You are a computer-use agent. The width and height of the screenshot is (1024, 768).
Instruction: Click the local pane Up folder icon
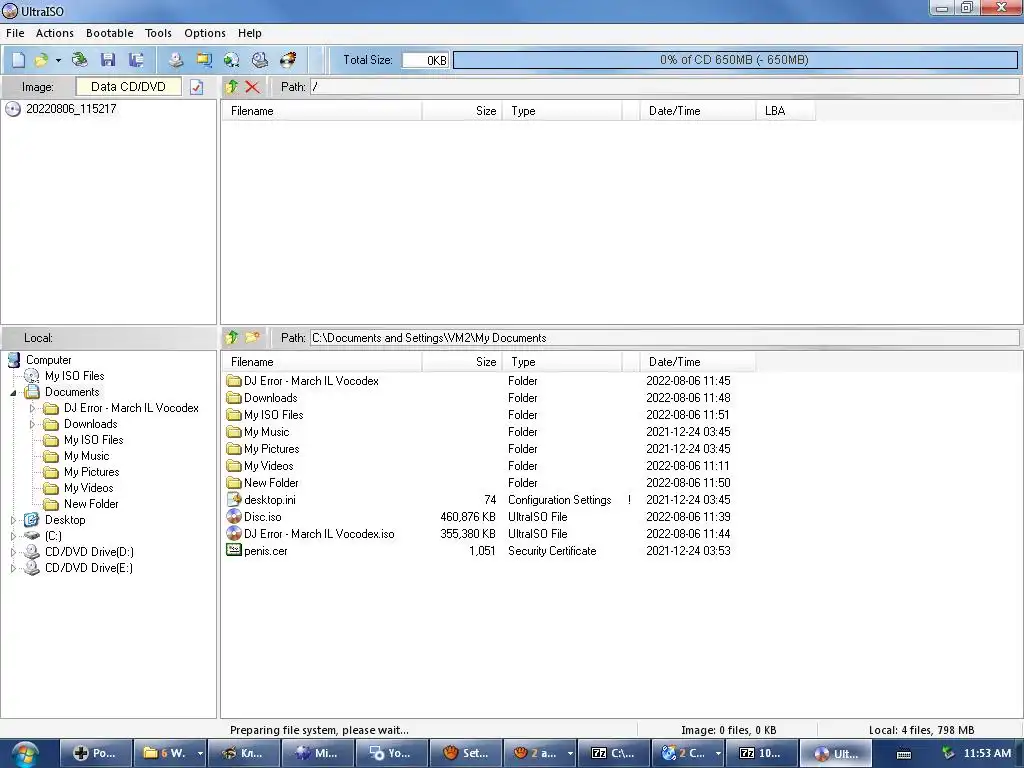(232, 338)
